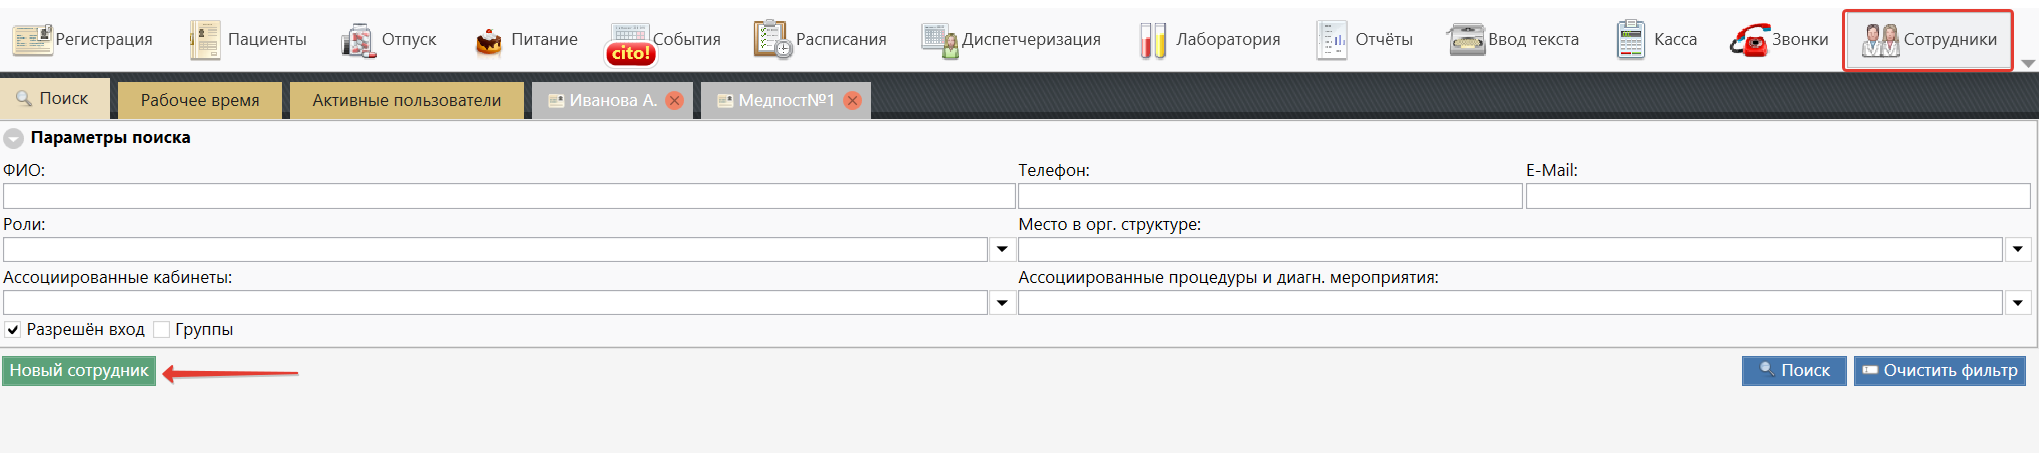Expand the Ассоциированные кабинеты dropdown
The height and width of the screenshot is (453, 2039).
[1002, 303]
